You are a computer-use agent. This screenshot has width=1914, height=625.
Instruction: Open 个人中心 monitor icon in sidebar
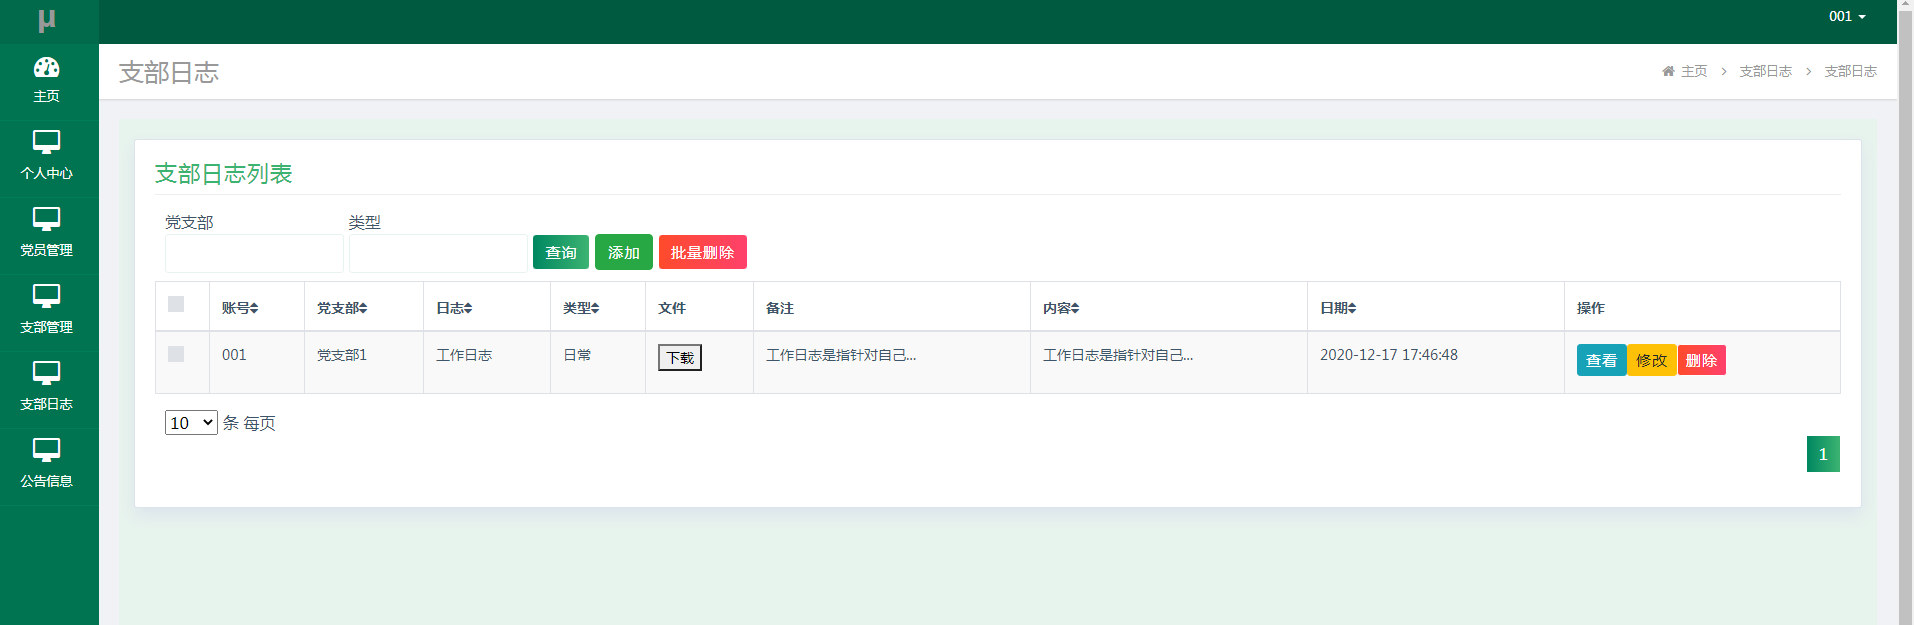pyautogui.click(x=46, y=142)
